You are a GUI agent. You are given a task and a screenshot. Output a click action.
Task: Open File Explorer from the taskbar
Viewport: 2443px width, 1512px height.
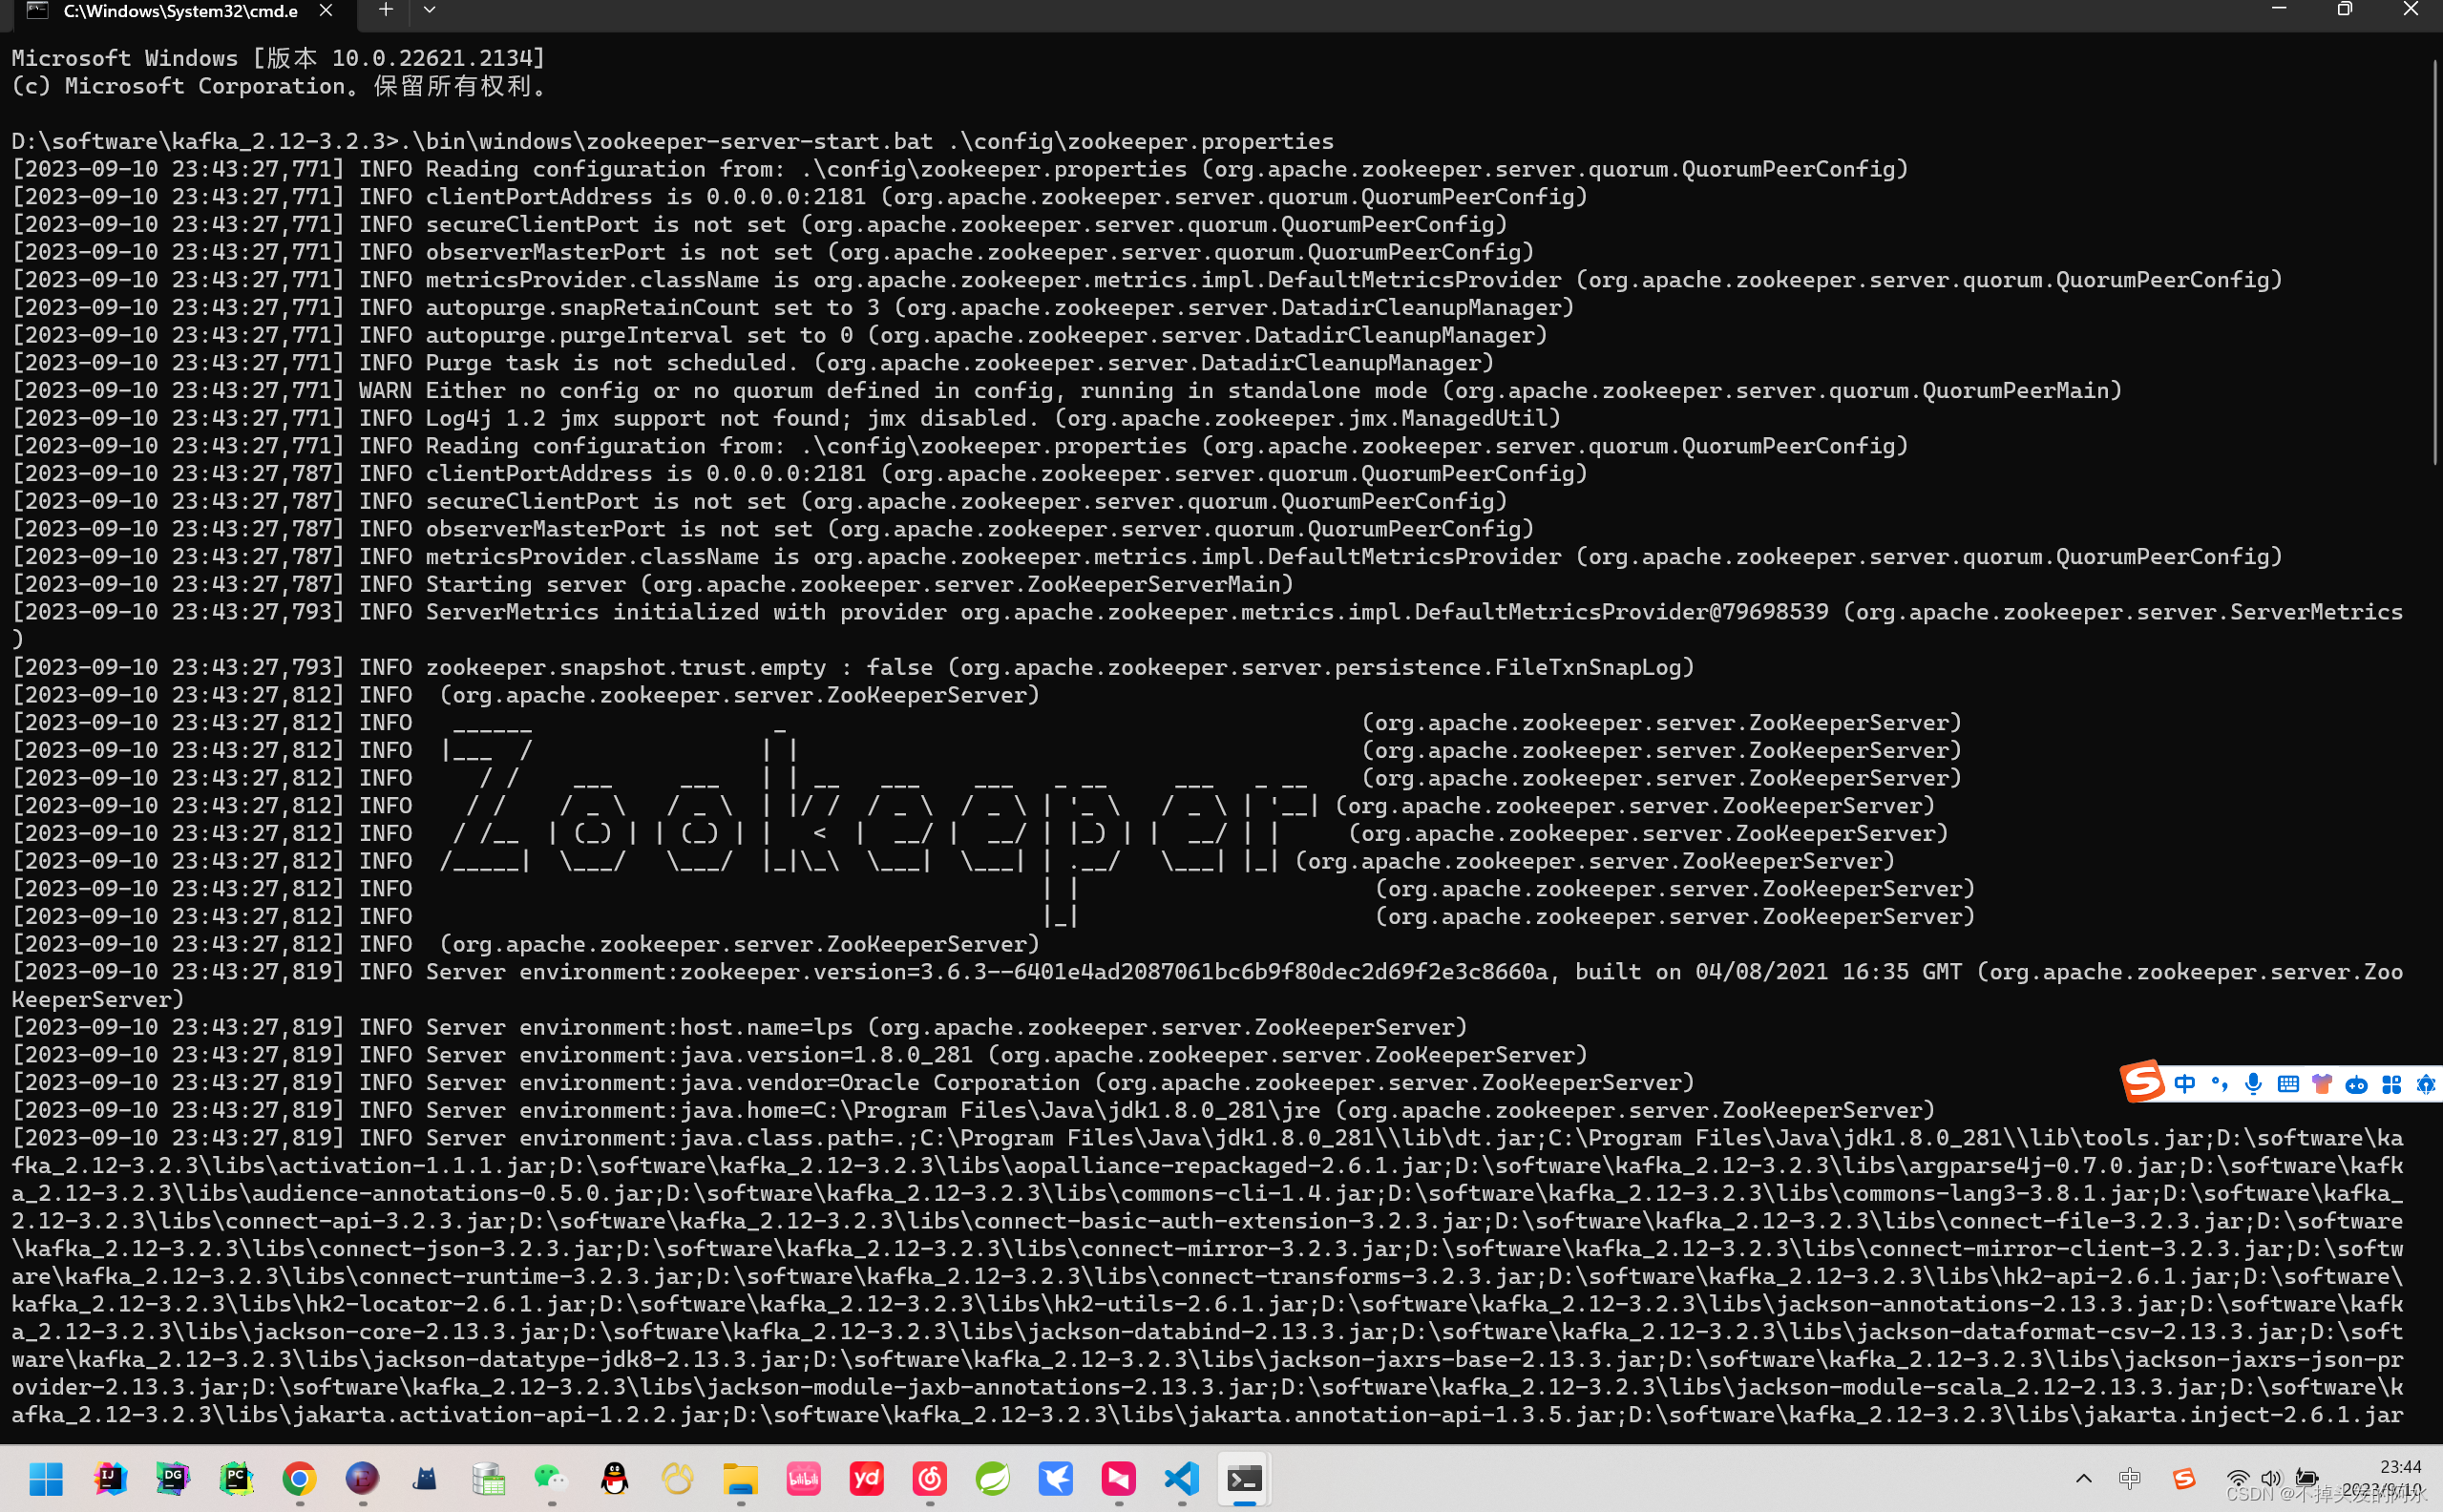point(740,1478)
